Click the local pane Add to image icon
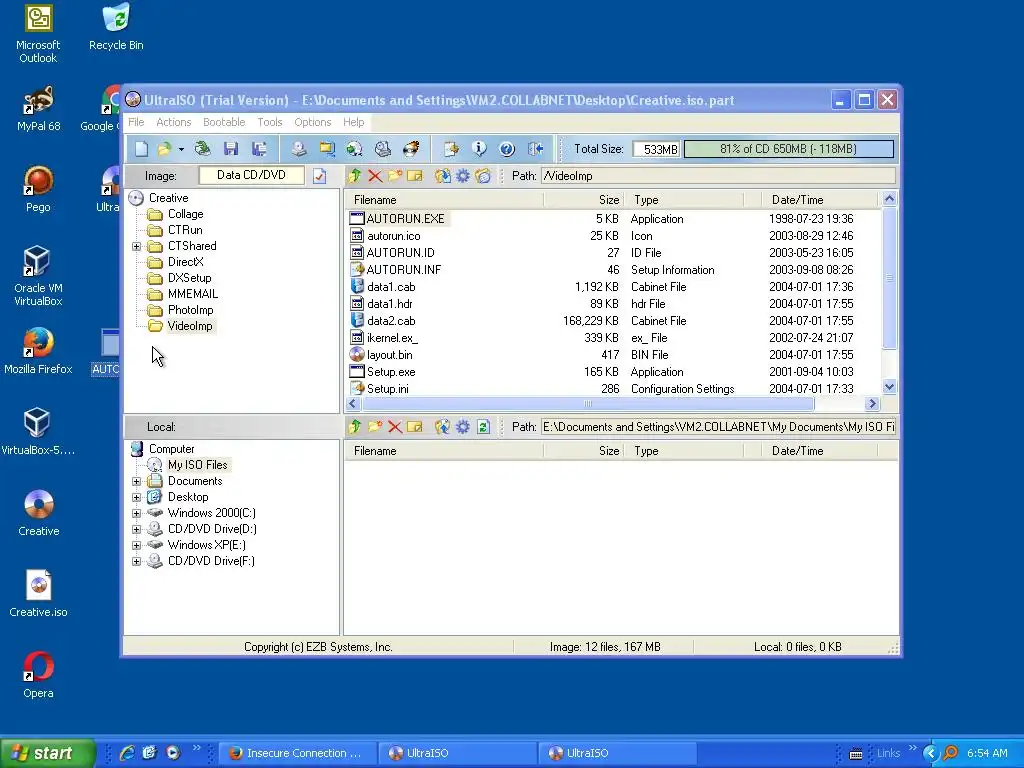Image resolution: width=1024 pixels, height=768 pixels. (442, 426)
